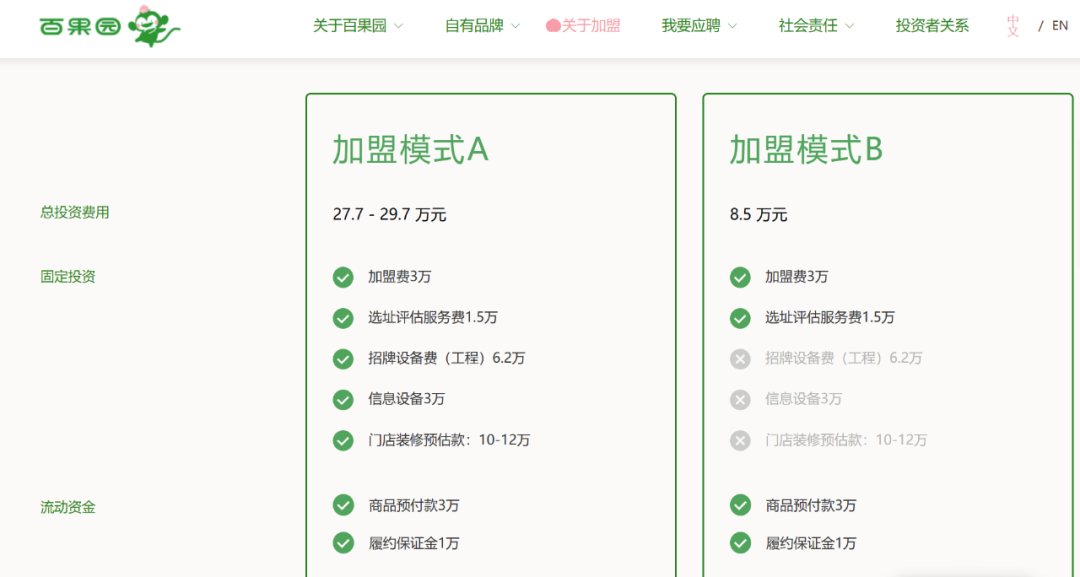Click the gray X icon beside 招牌设备费 in 加盟模式B

click(740, 358)
